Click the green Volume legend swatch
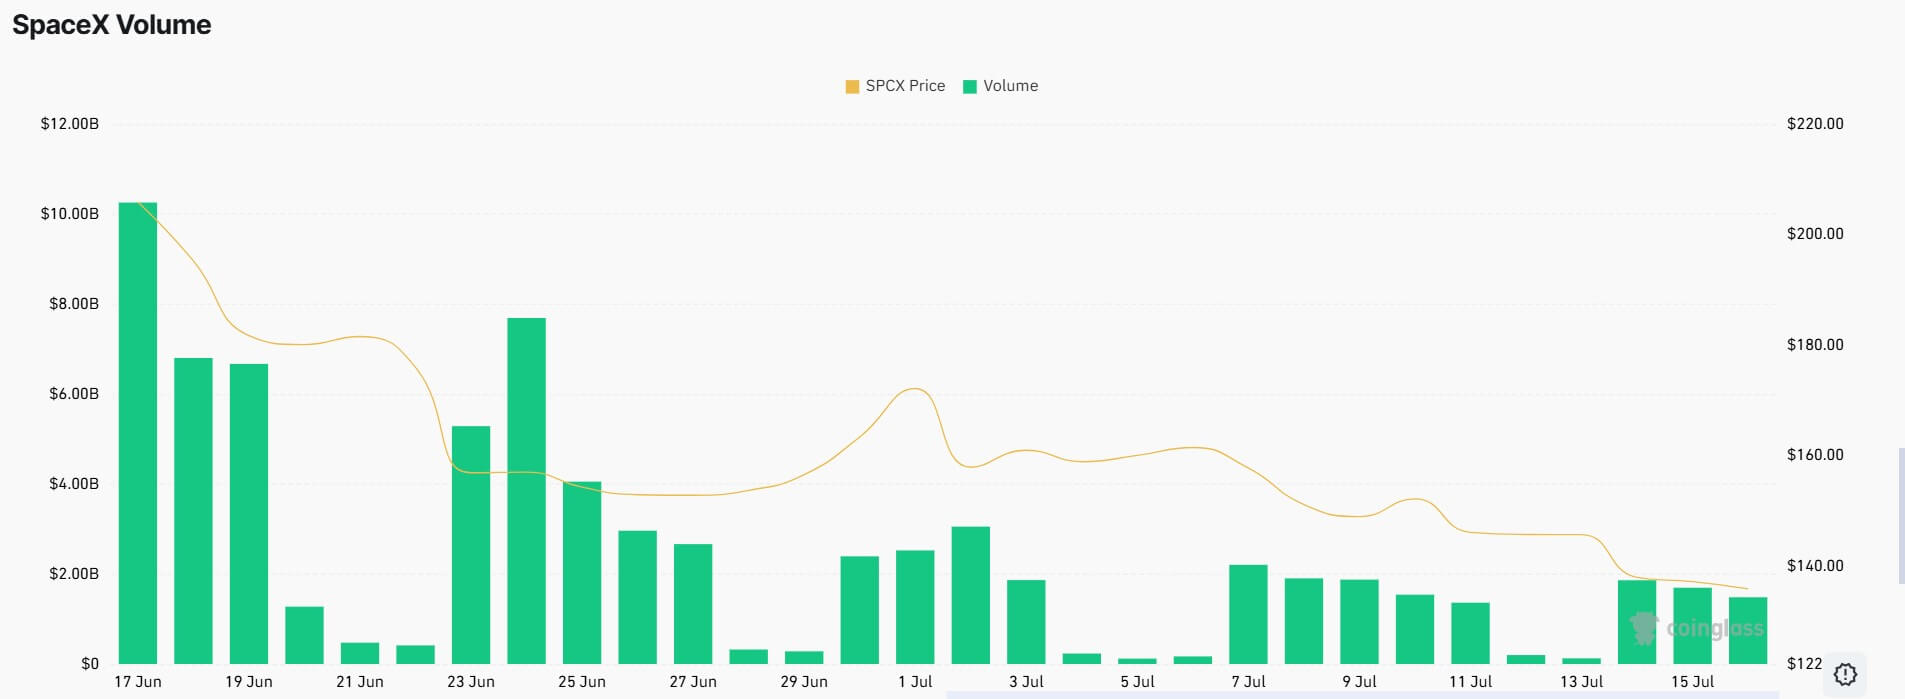Viewport: 1905px width, 699px height. [x=969, y=87]
